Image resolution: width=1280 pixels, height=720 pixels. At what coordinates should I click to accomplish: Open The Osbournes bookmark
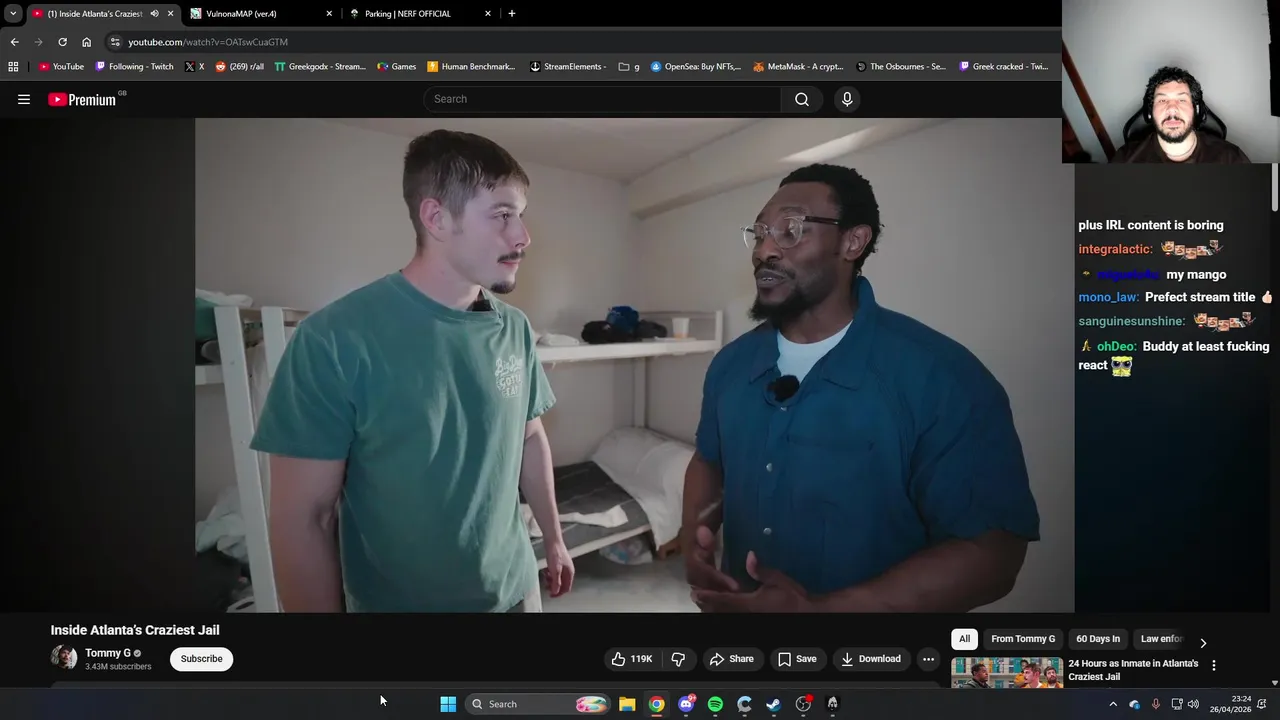(900, 67)
